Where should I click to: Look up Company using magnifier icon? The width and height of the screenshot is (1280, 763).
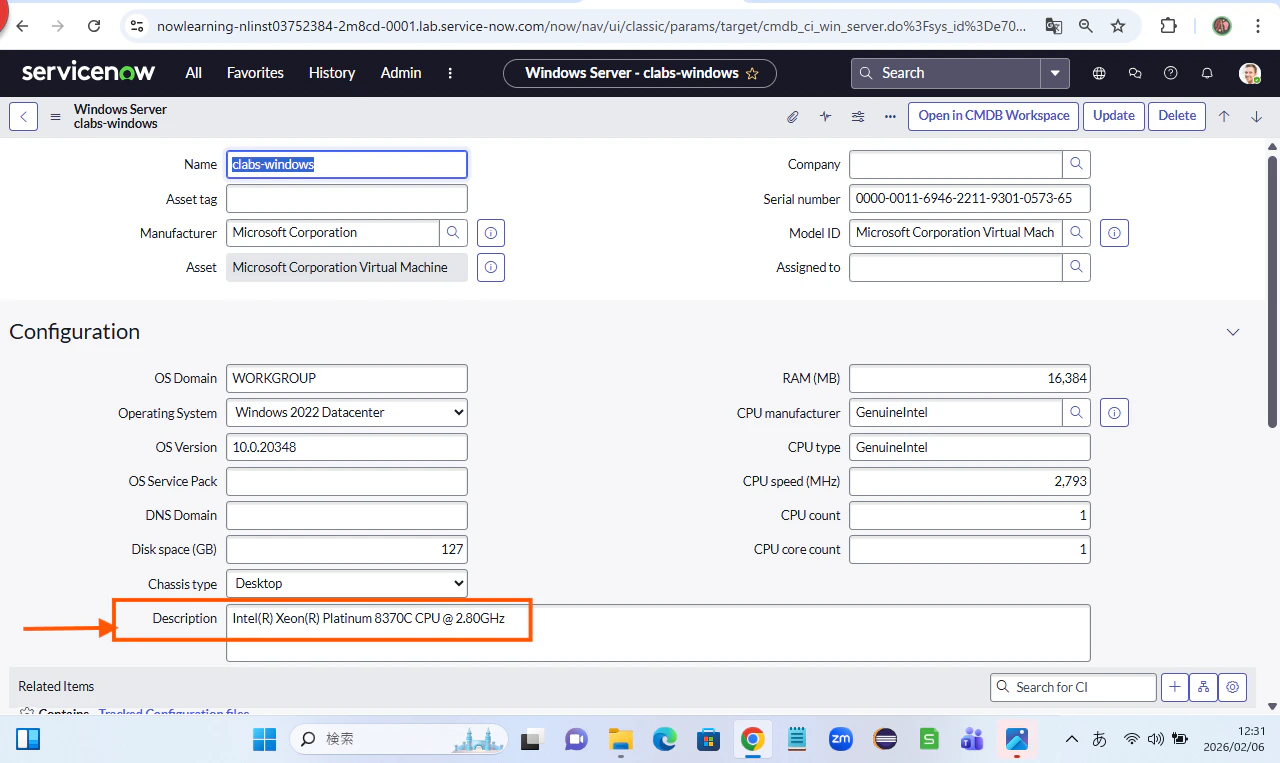pos(1076,164)
